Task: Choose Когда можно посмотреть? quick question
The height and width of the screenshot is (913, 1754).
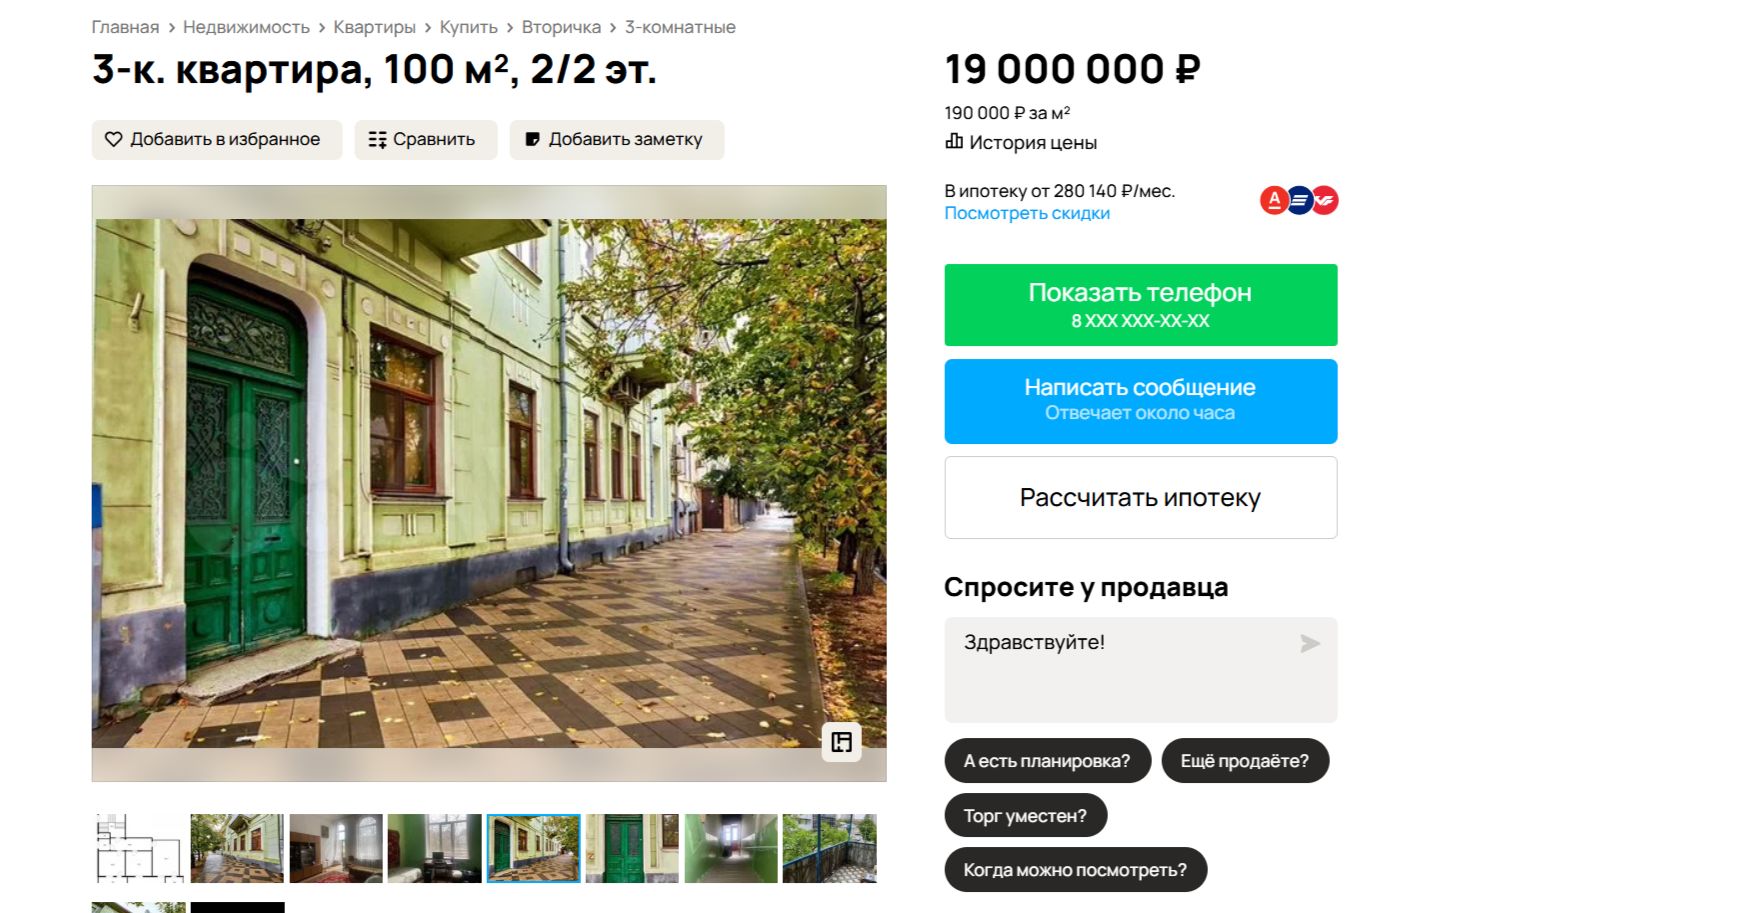Action: pyautogui.click(x=1076, y=870)
